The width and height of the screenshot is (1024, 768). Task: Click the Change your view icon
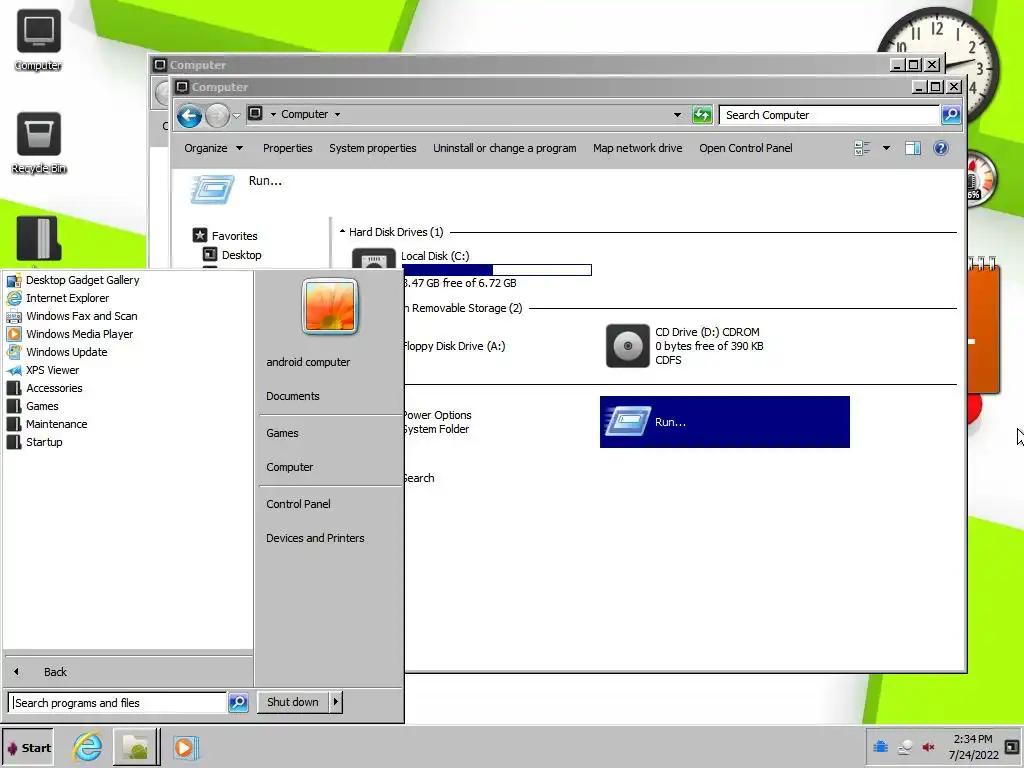862,148
